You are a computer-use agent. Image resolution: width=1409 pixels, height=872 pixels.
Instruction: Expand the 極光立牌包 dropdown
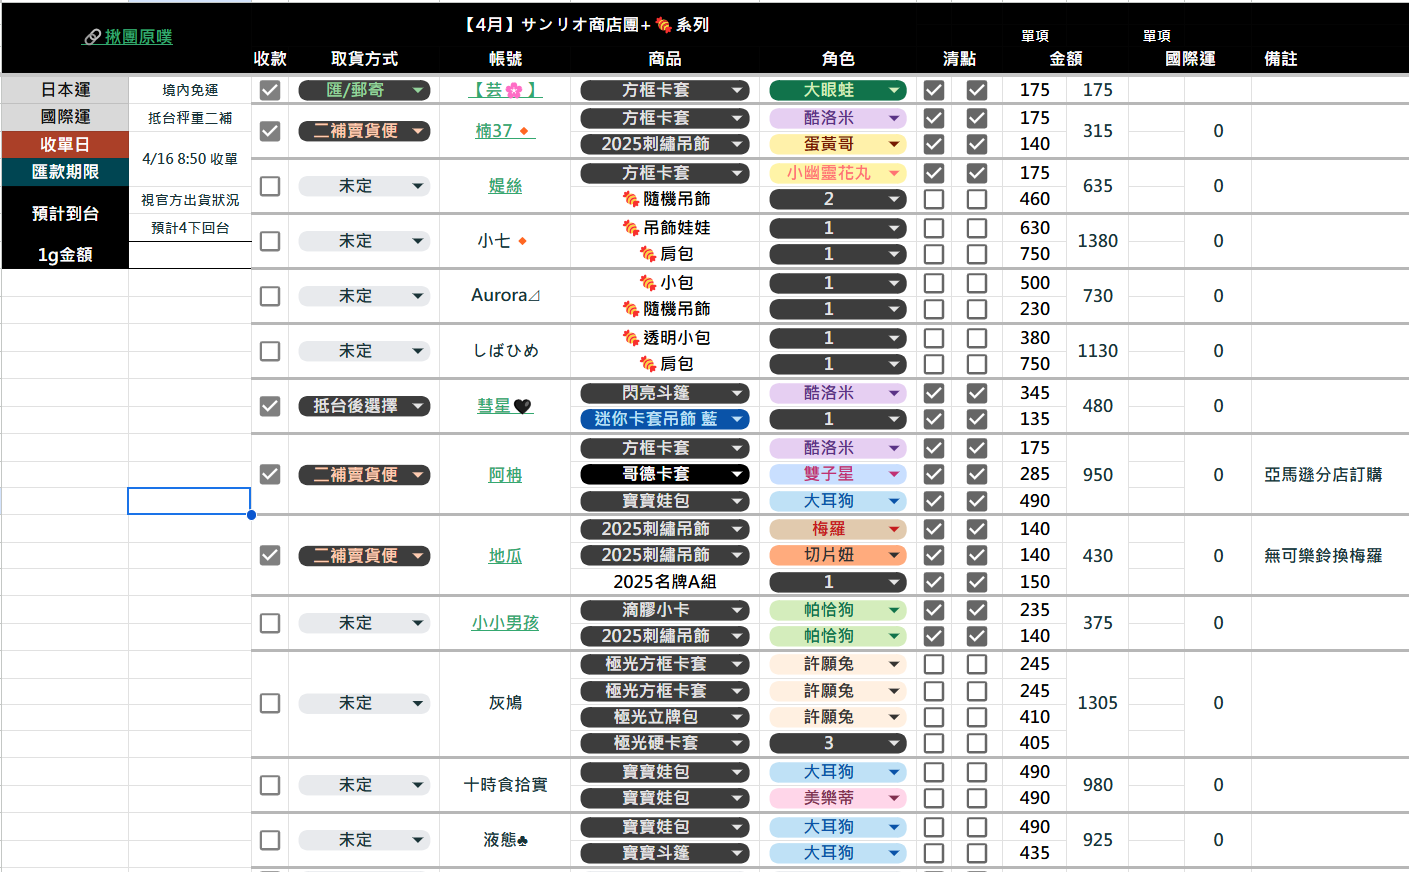tap(665, 717)
